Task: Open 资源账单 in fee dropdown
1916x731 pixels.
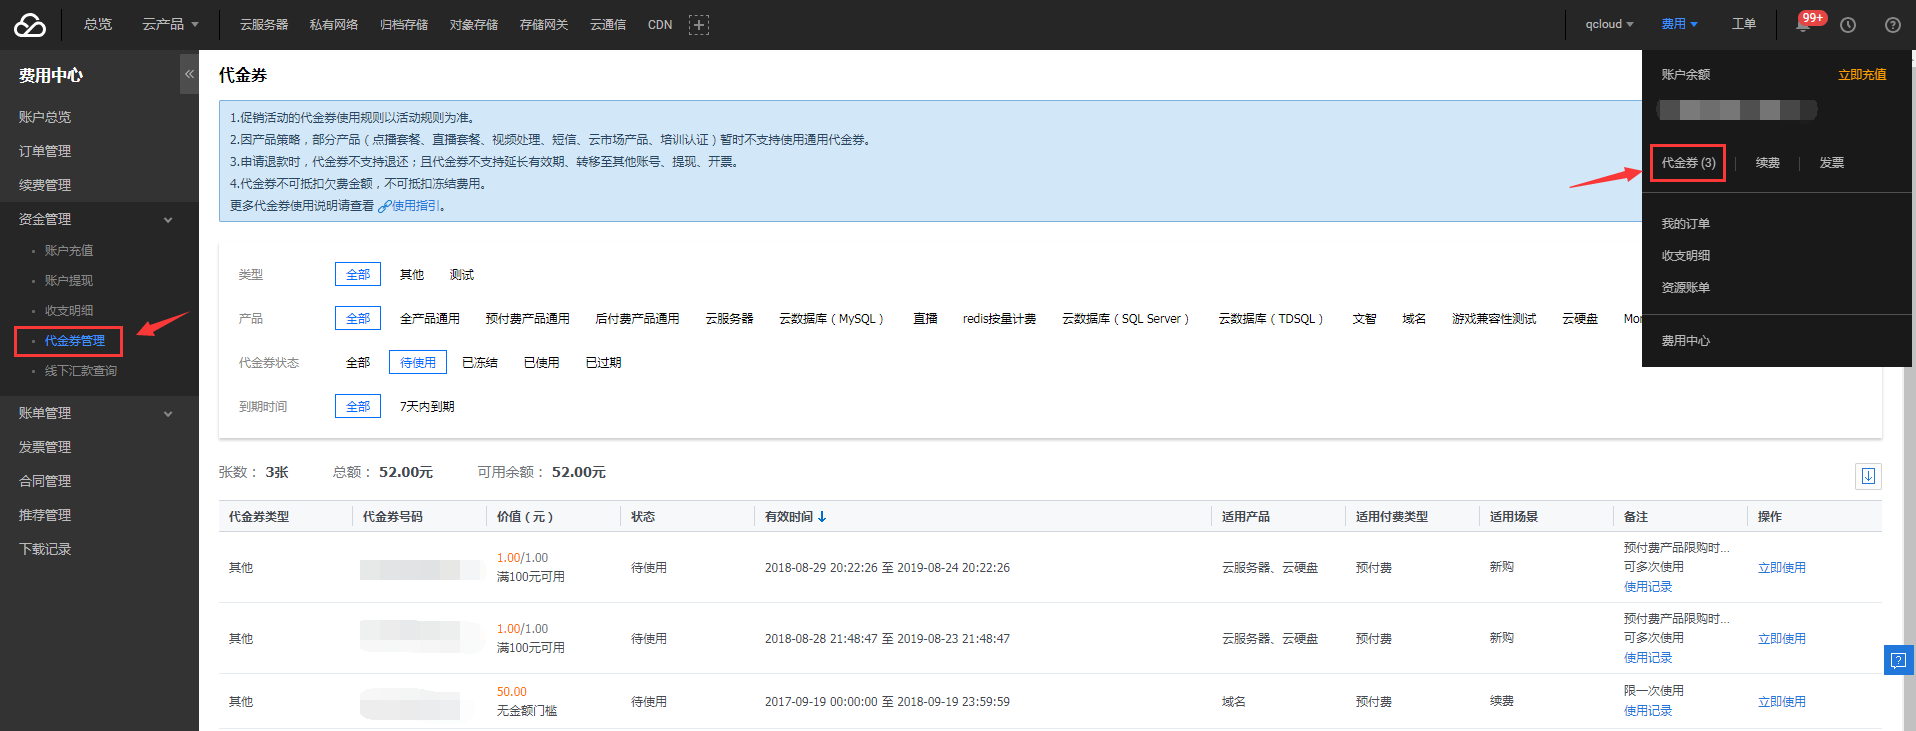Action: pos(1686,288)
